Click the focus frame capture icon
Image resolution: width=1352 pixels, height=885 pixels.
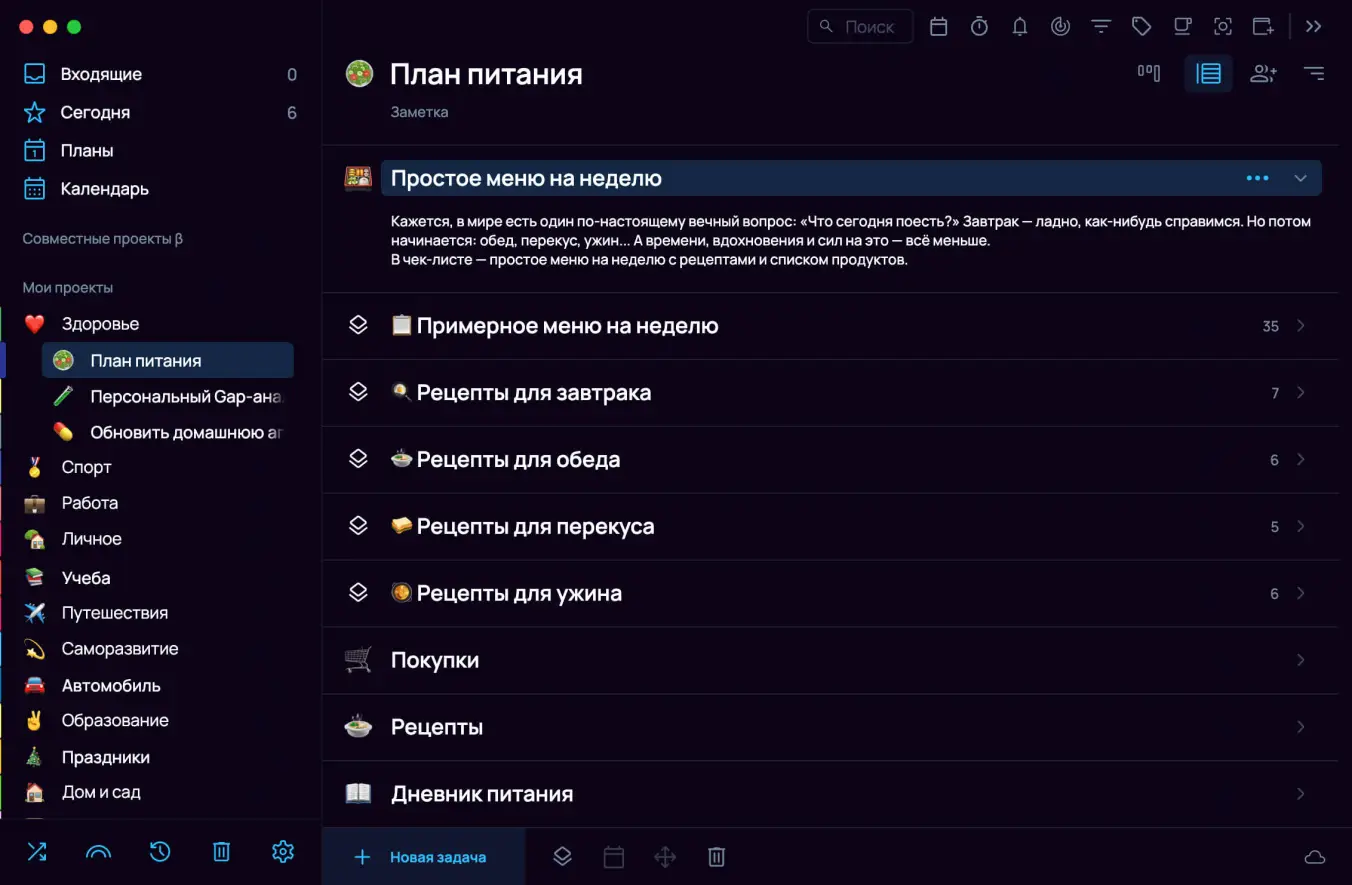click(x=1222, y=27)
